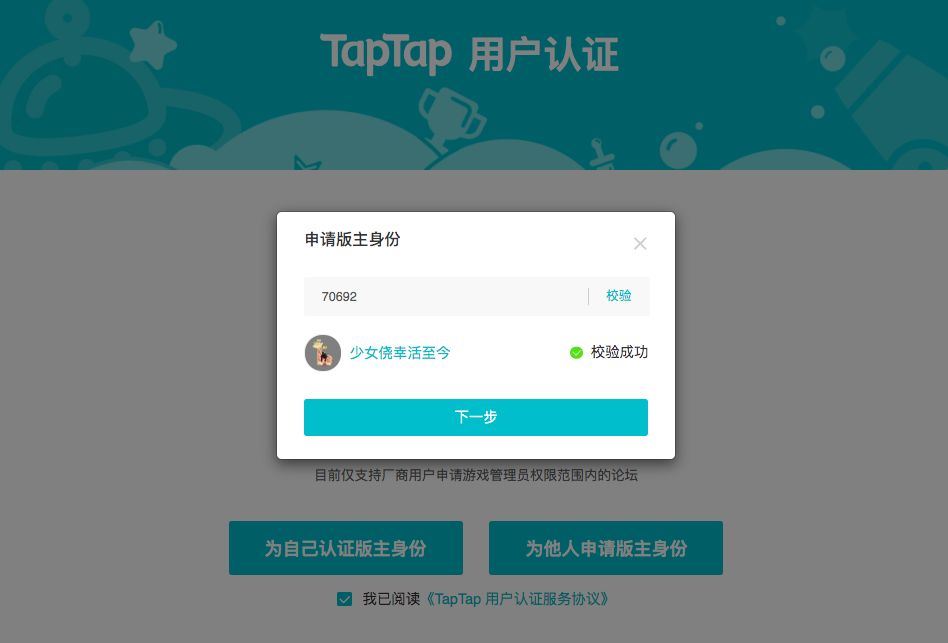Click the 校验 verify link

(618, 296)
